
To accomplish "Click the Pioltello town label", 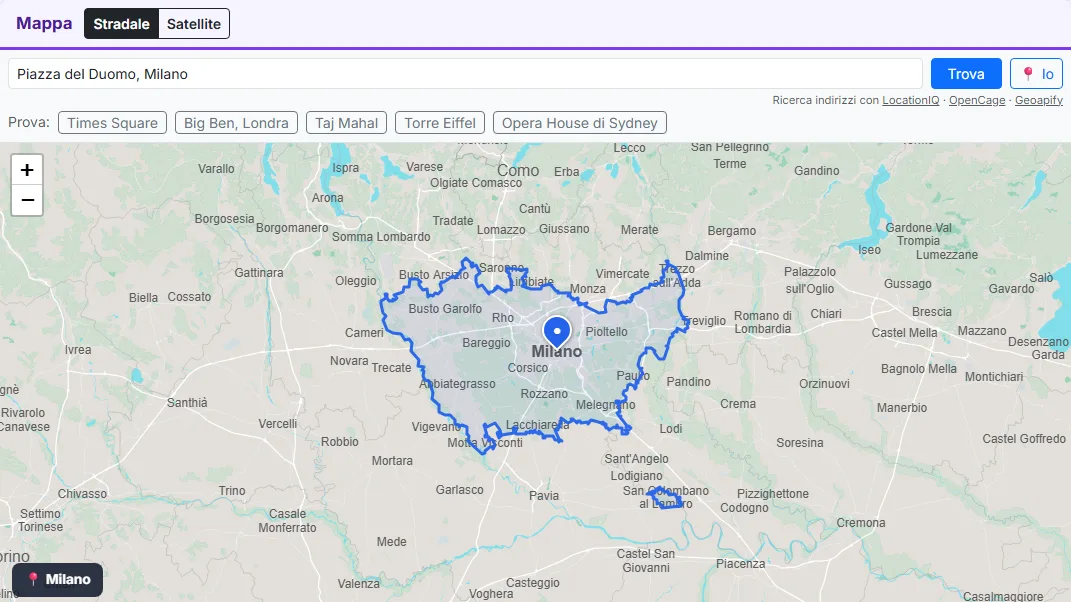I will tap(607, 331).
